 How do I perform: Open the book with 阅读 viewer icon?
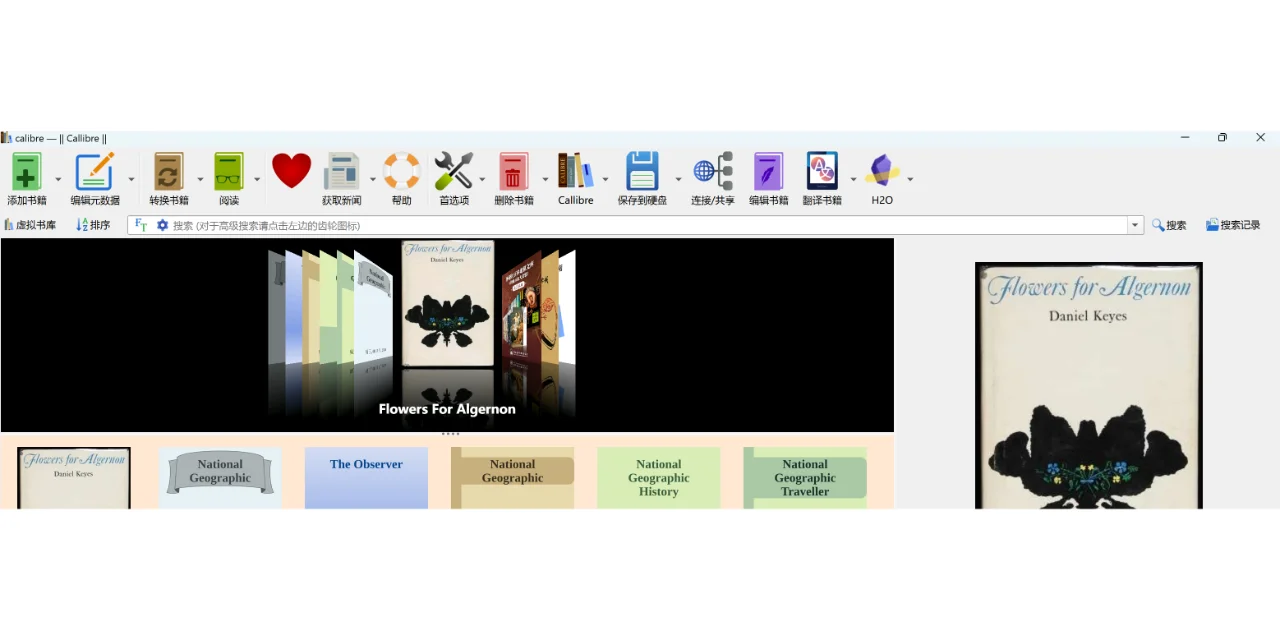point(229,172)
